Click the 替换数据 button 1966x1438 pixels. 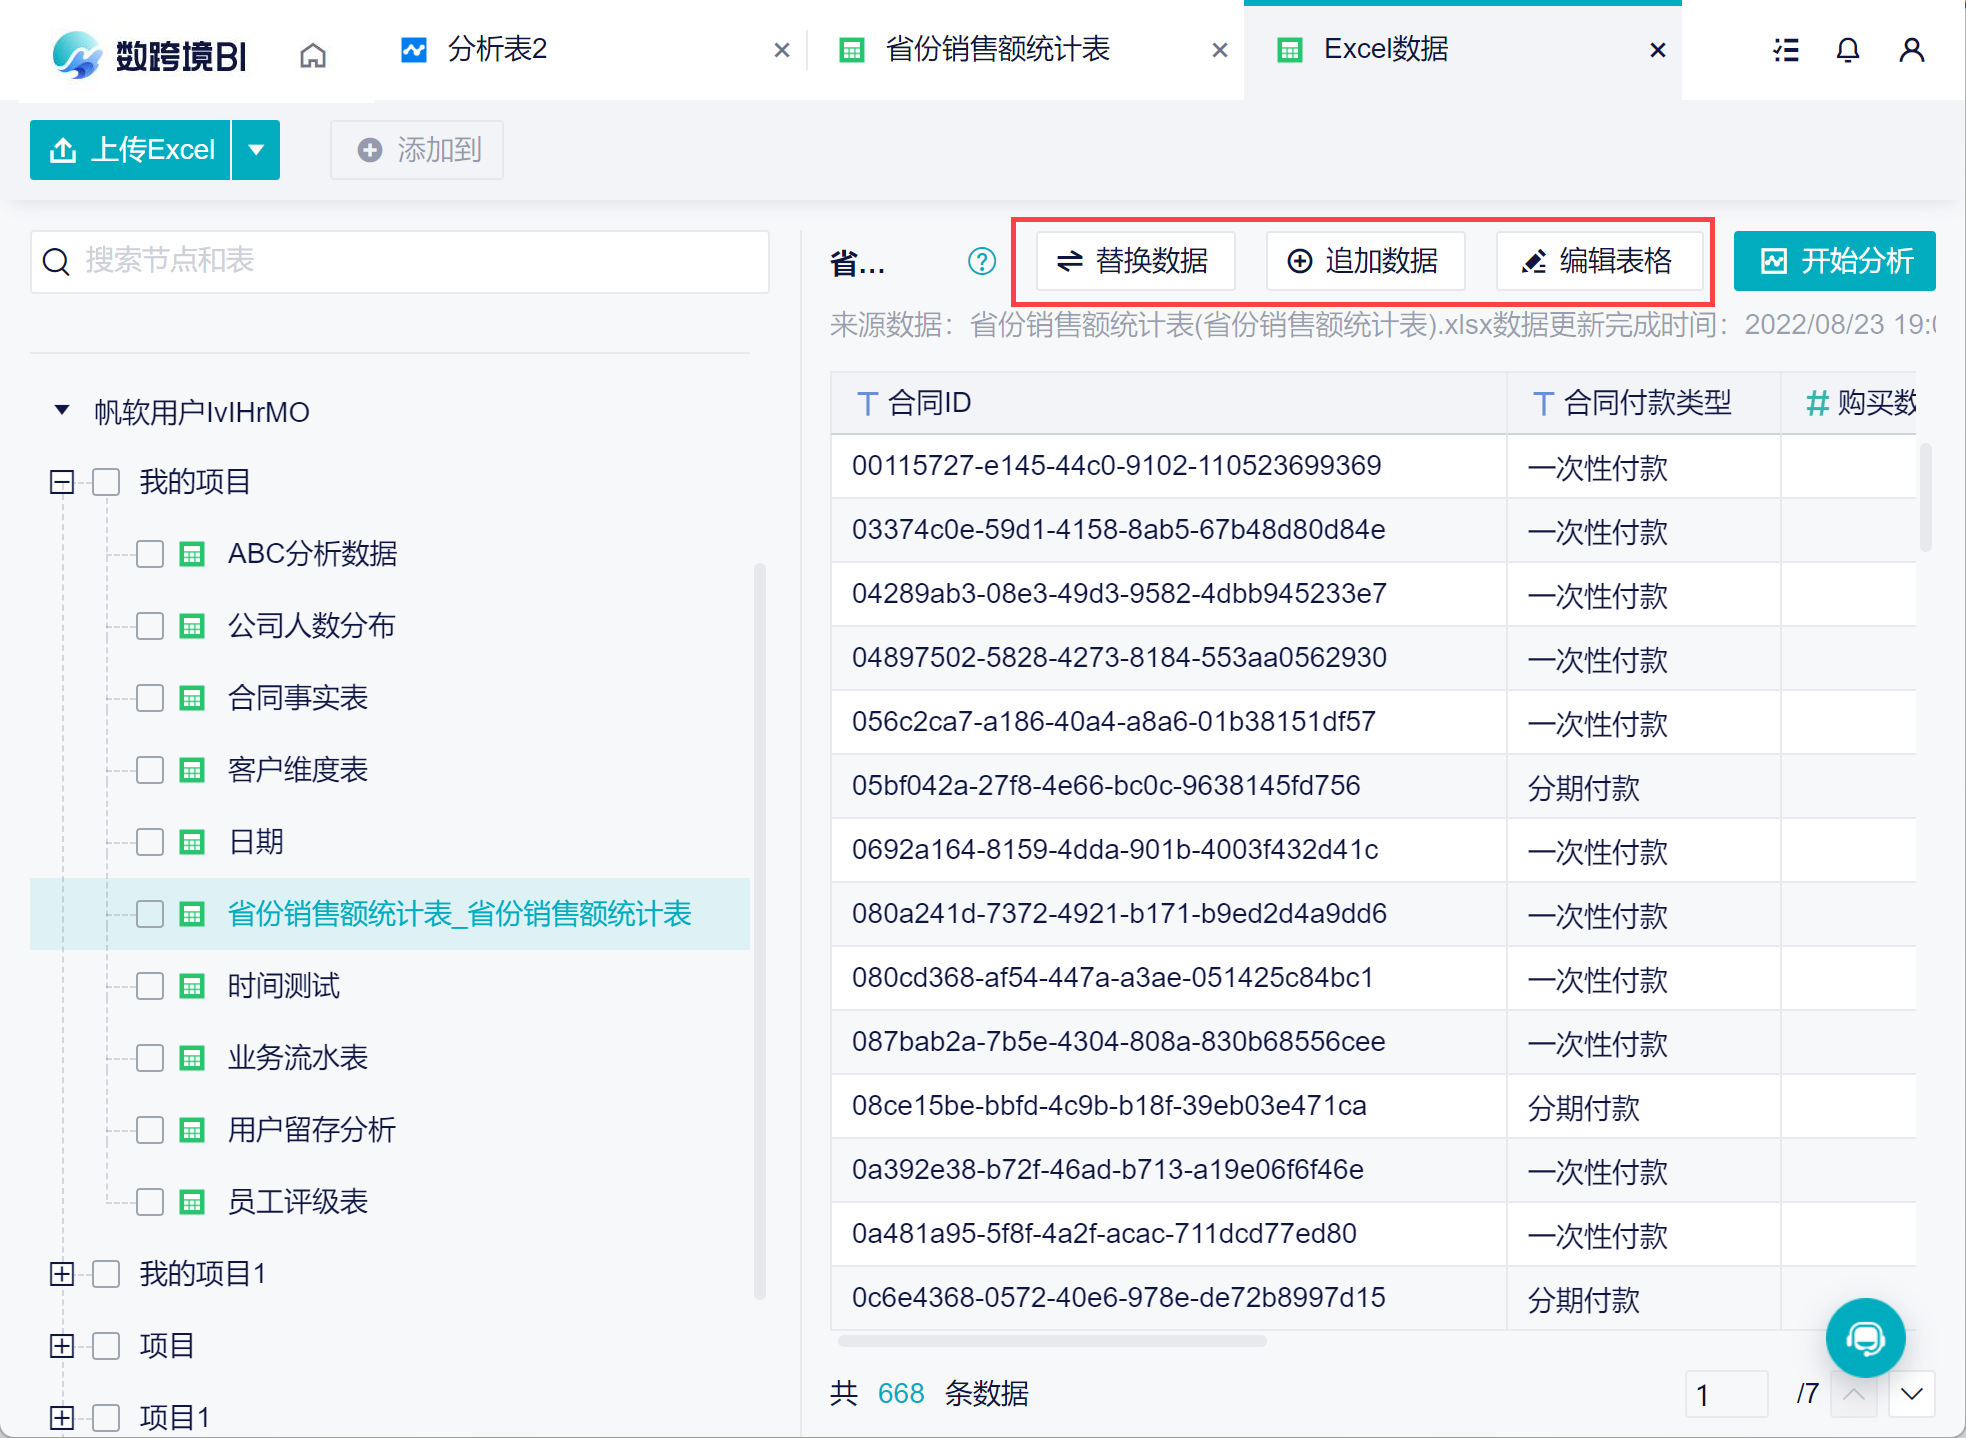click(x=1135, y=261)
